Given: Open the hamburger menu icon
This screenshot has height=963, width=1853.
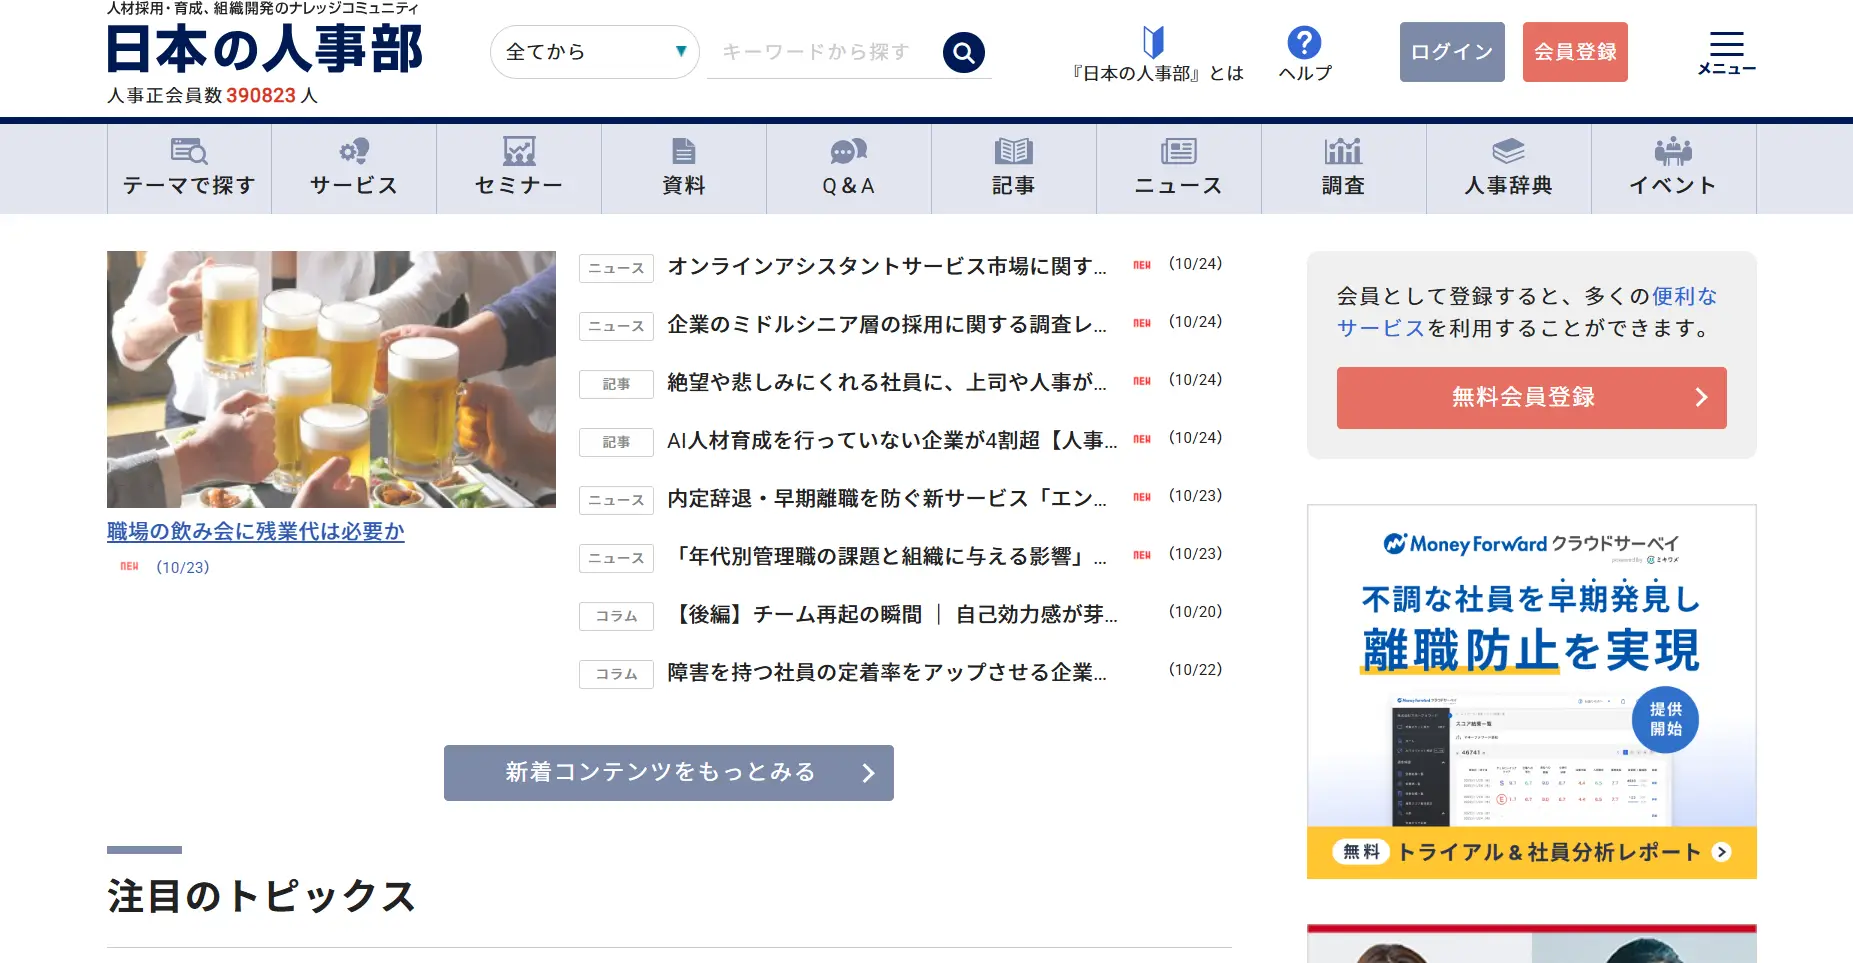Looking at the screenshot, I should pyautogui.click(x=1726, y=52).
